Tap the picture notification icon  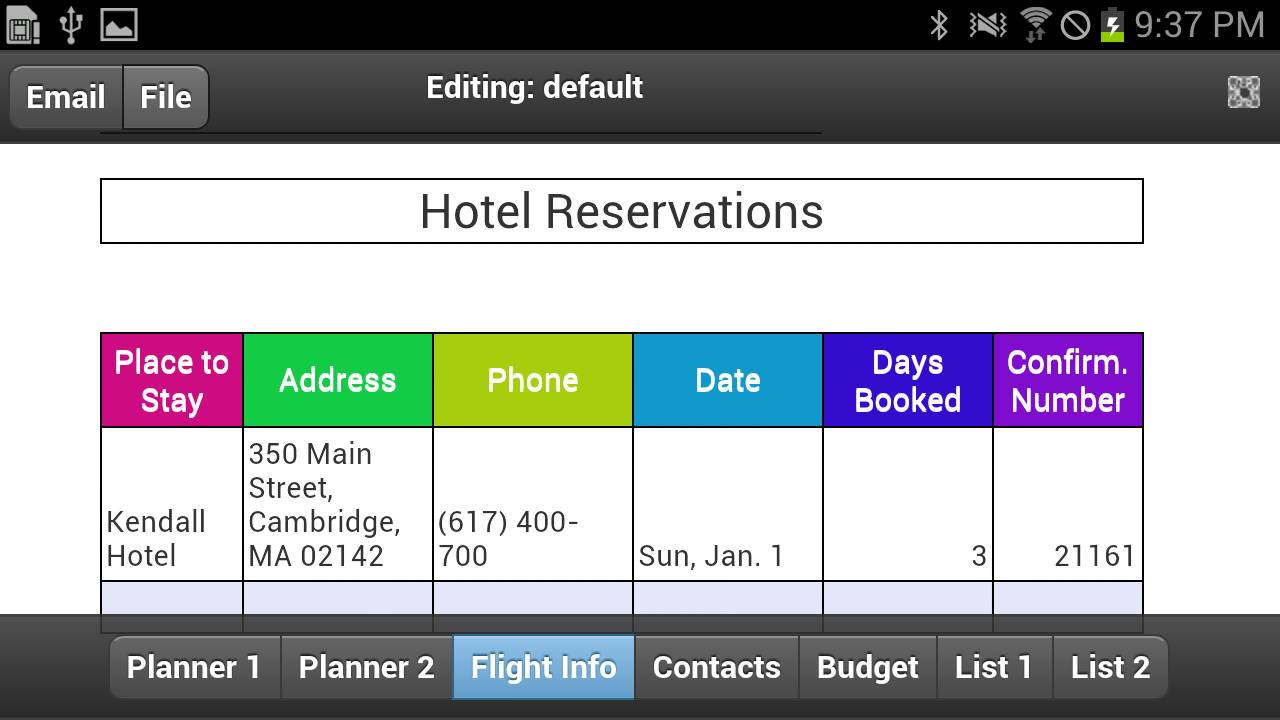[x=119, y=25]
